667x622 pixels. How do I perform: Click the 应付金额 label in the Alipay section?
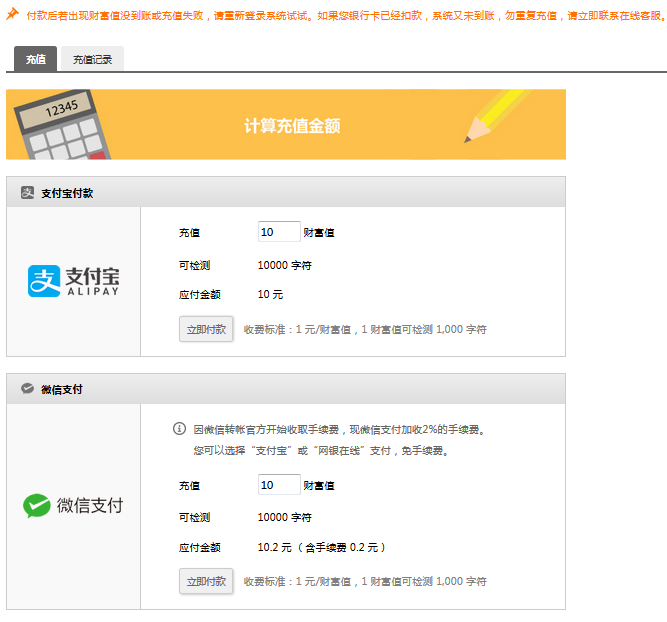coord(200,294)
